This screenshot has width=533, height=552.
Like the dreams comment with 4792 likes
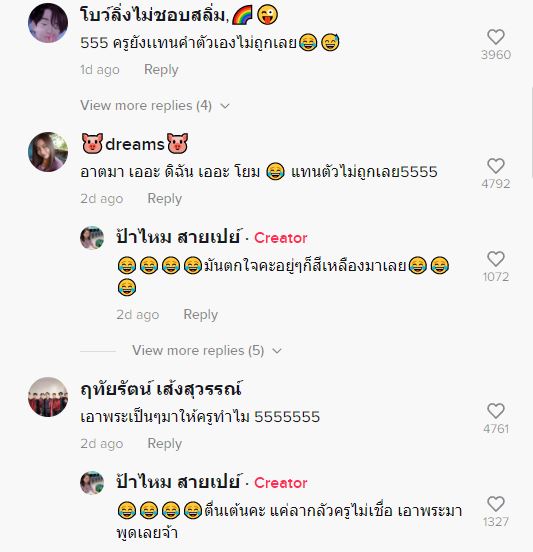pos(496,166)
